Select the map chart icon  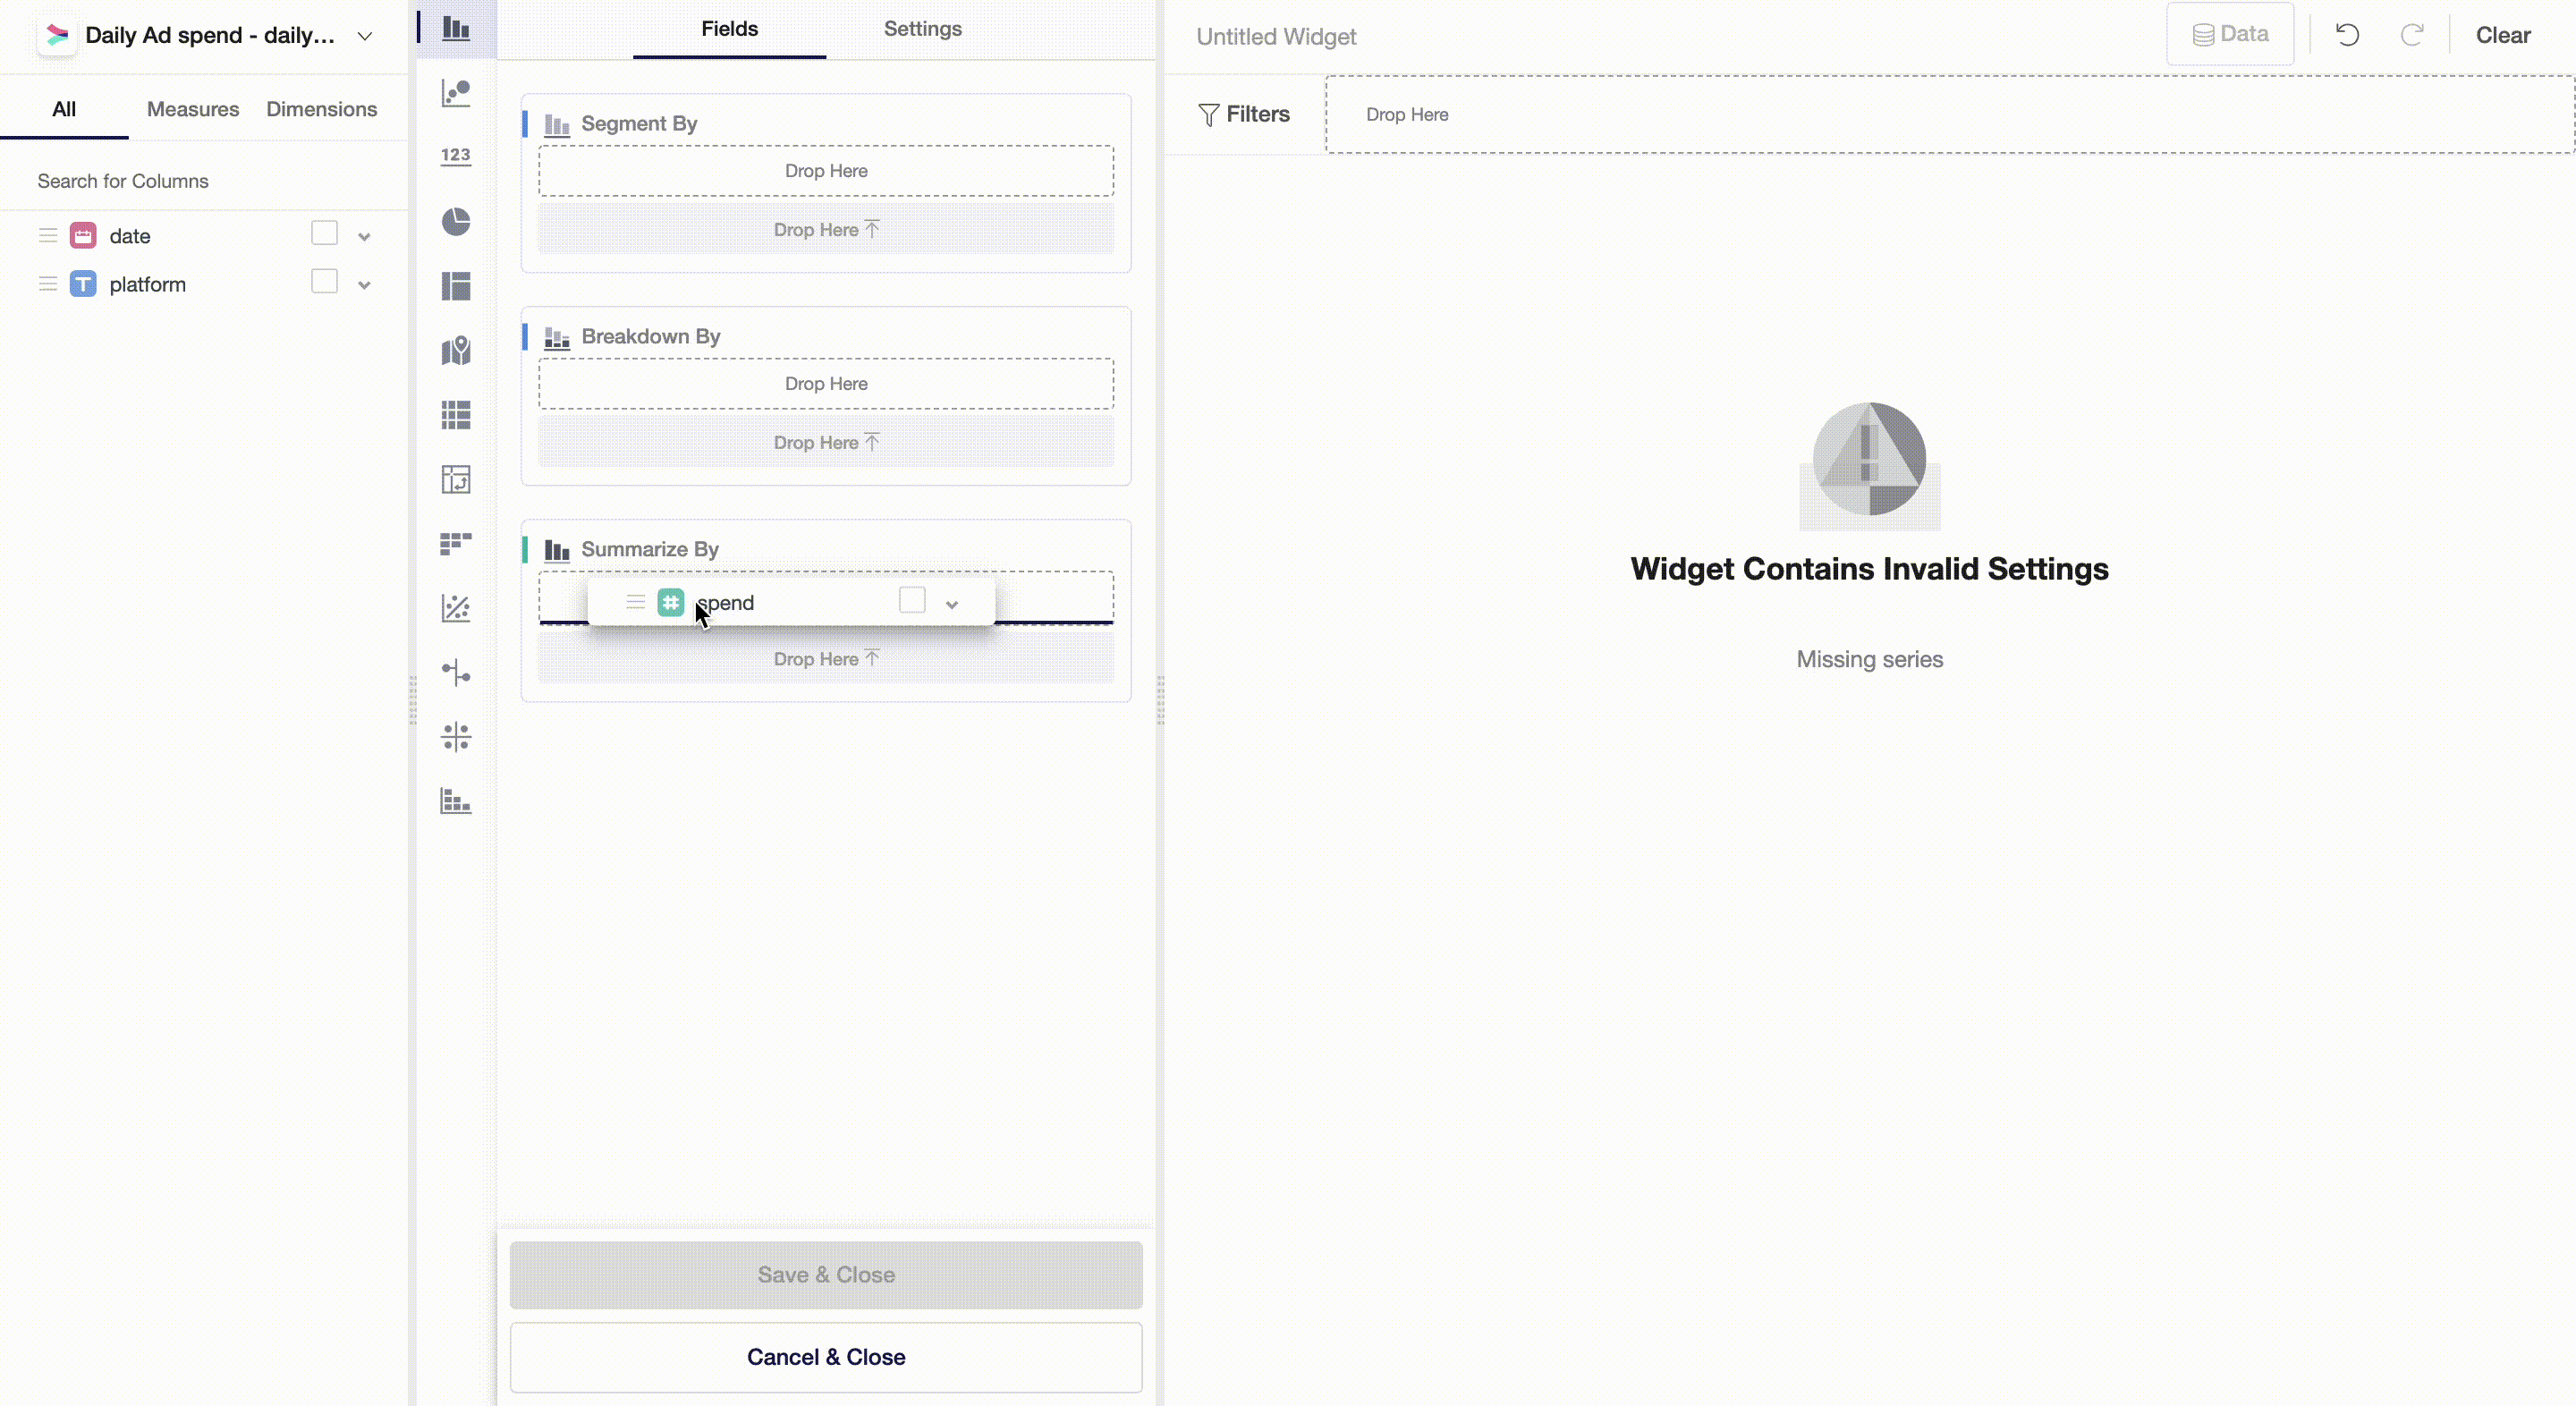click(x=456, y=351)
